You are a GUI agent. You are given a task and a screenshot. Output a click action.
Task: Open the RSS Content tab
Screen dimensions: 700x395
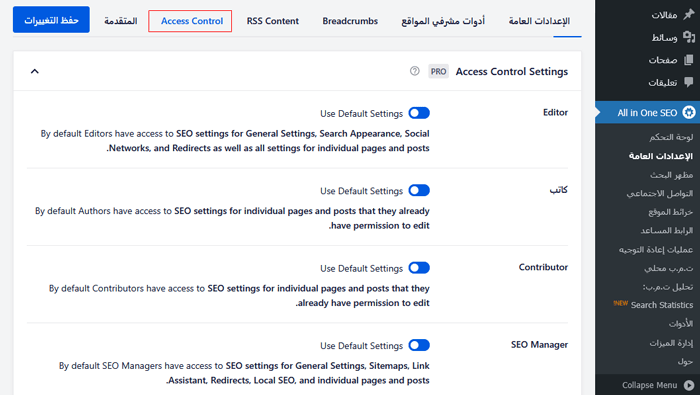(273, 21)
